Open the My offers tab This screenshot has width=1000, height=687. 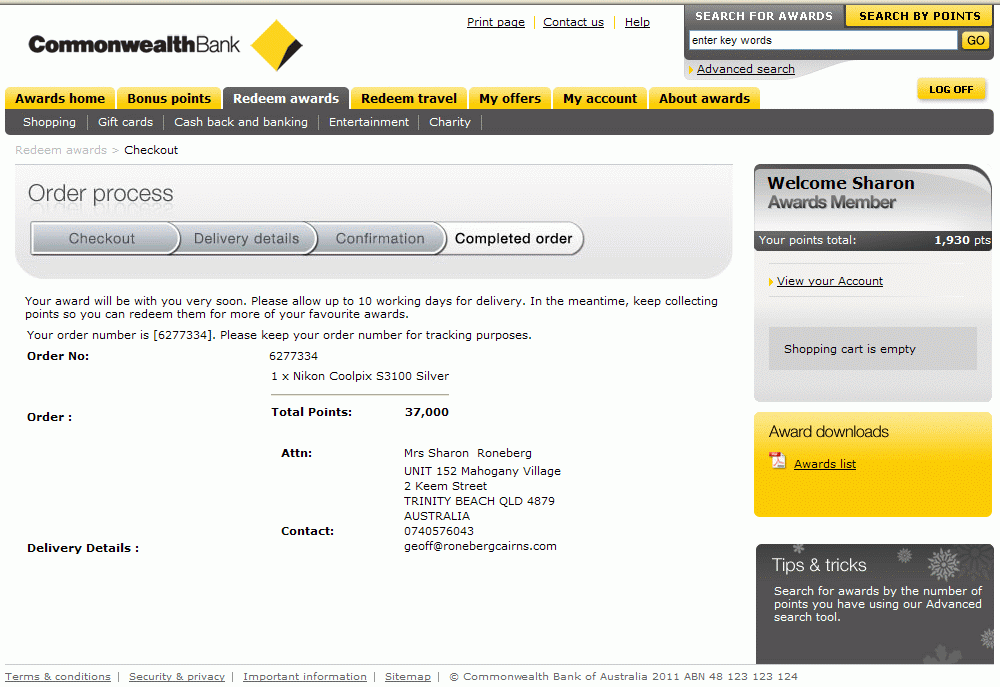pyautogui.click(x=510, y=98)
